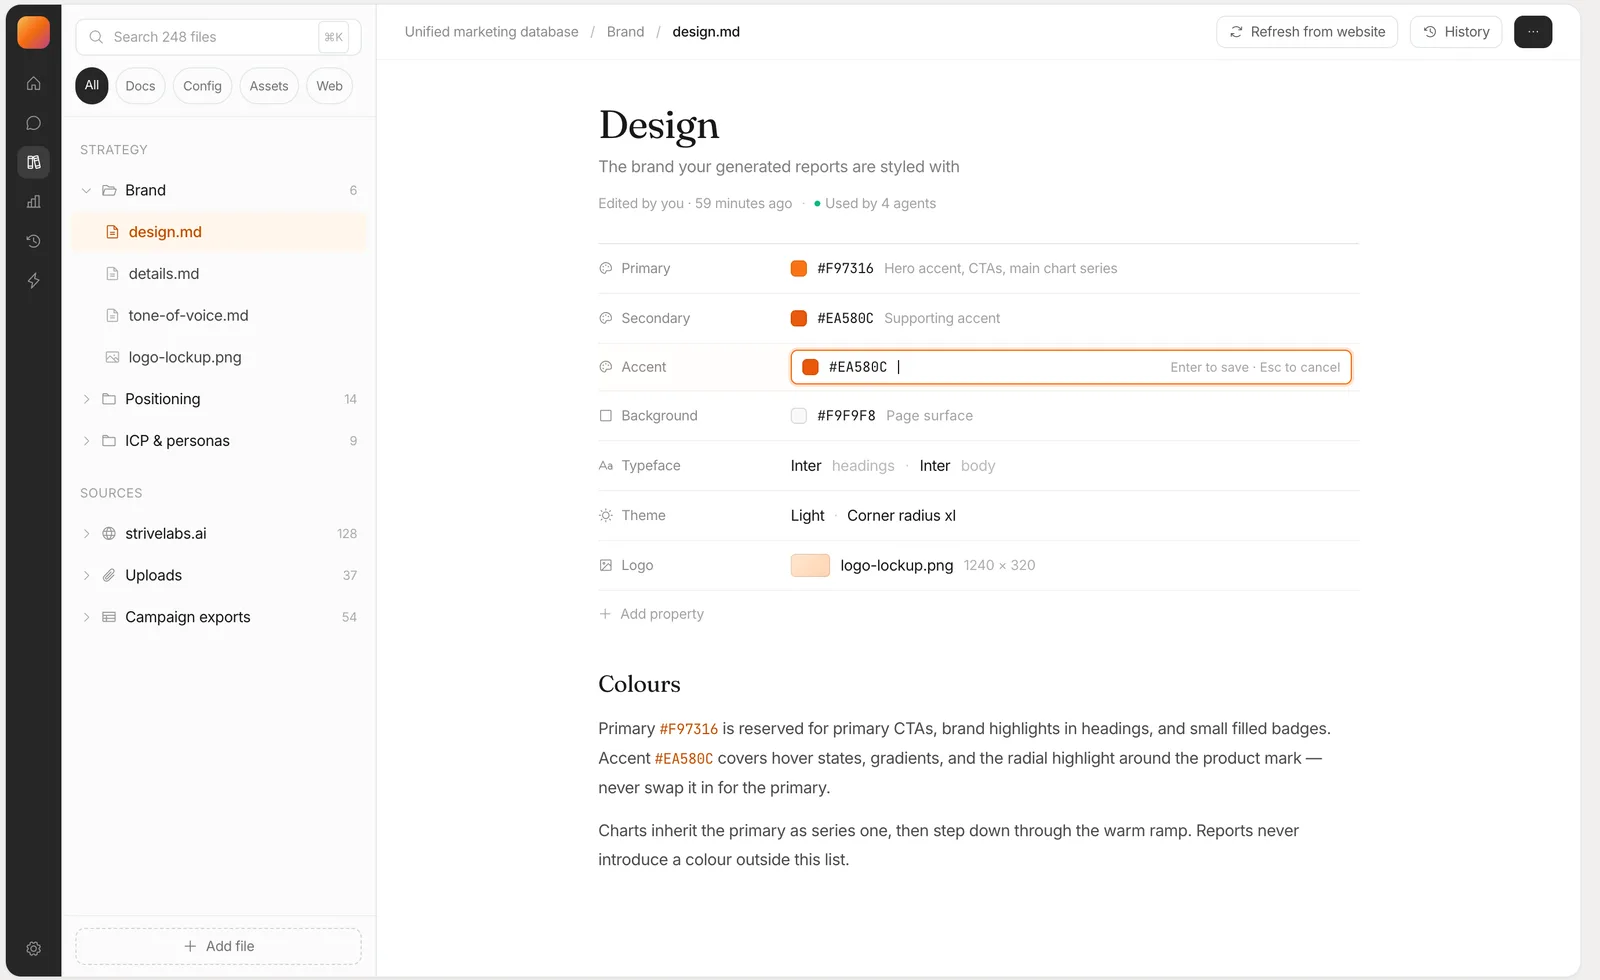
Task: Select the Docs filter tab
Action: pos(140,86)
